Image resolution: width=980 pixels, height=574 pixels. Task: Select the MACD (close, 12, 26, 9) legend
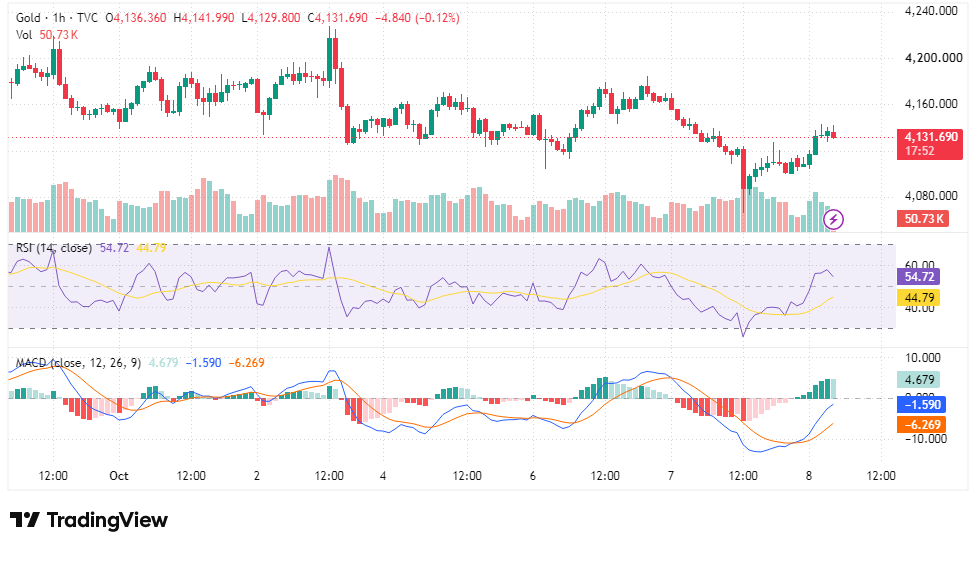click(78, 363)
